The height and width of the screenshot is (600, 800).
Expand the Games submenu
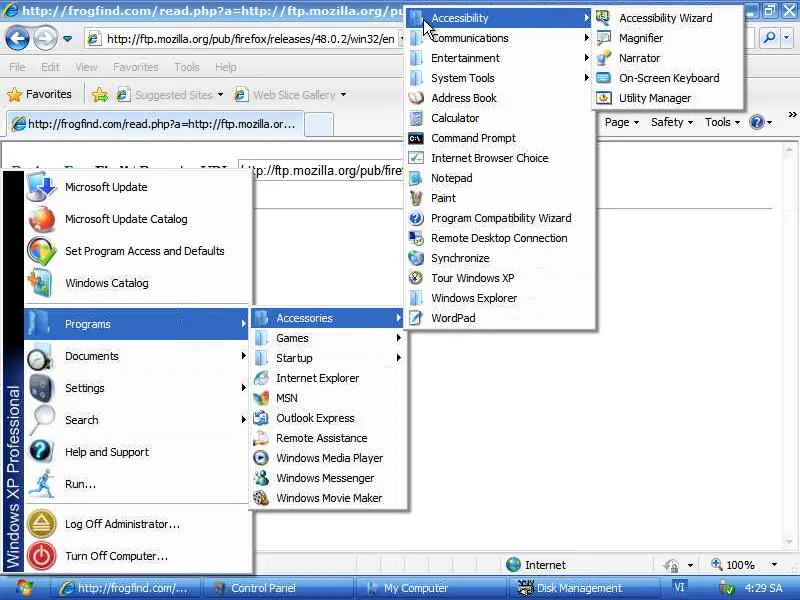tap(328, 338)
